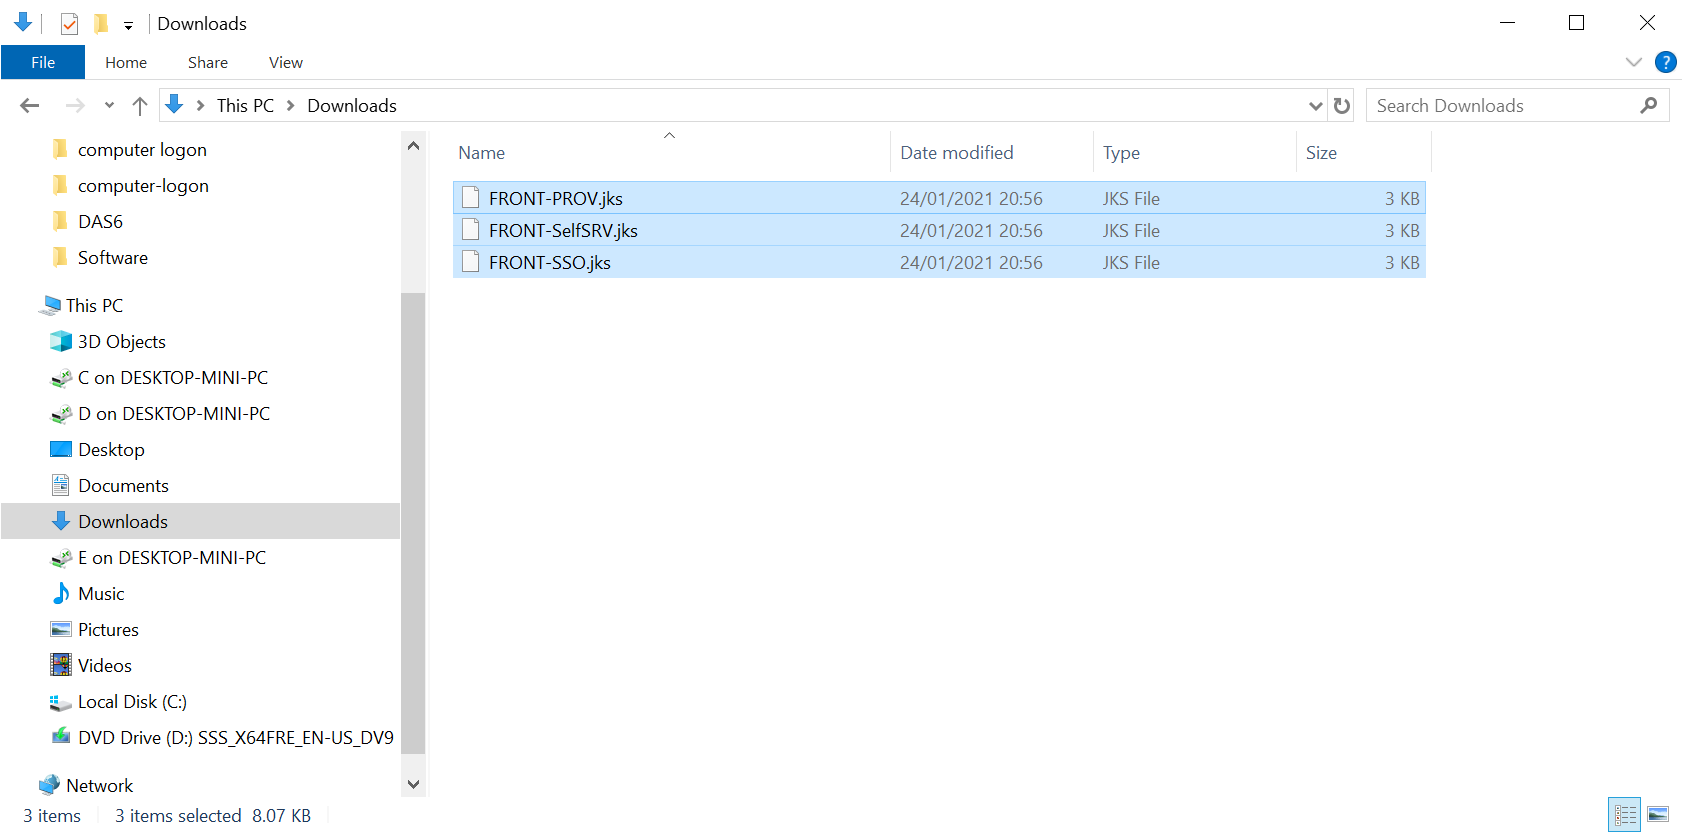1683x833 pixels.
Task: Expand the chevron after This PC breadcrumb
Action: (291, 105)
